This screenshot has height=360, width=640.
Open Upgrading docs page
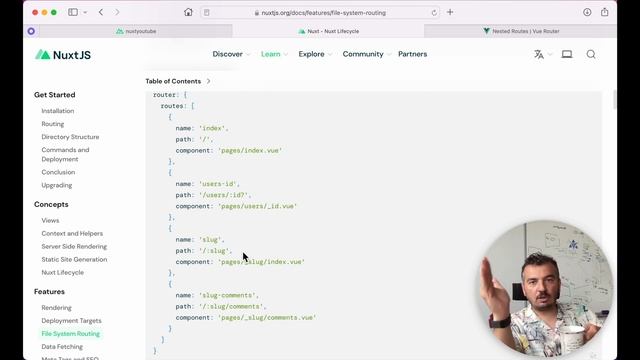[57, 185]
